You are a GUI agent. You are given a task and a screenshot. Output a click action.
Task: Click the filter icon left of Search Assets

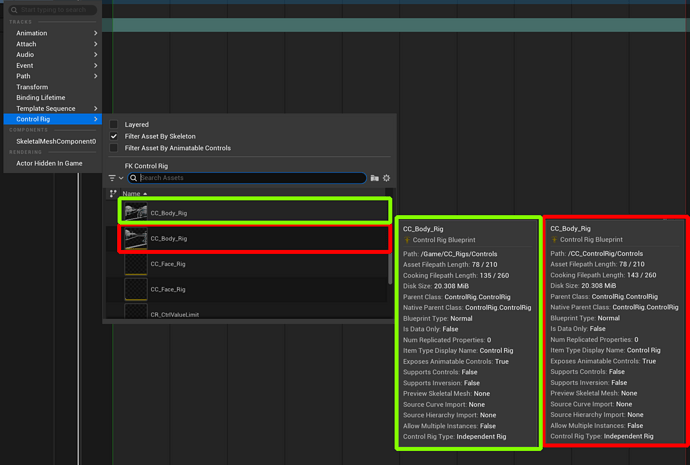click(x=112, y=178)
